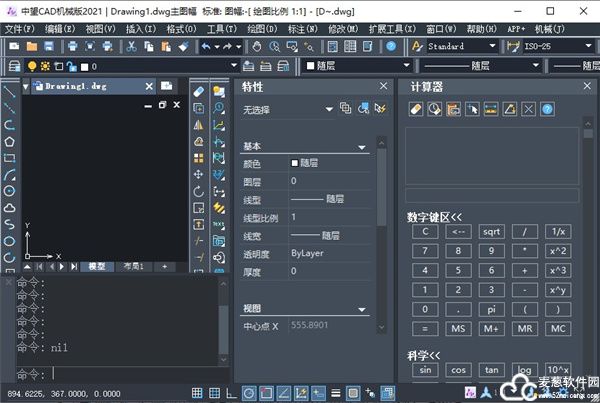The image size is (600, 403).
Task: Switch to the 布局1 layout tab
Action: click(x=134, y=266)
